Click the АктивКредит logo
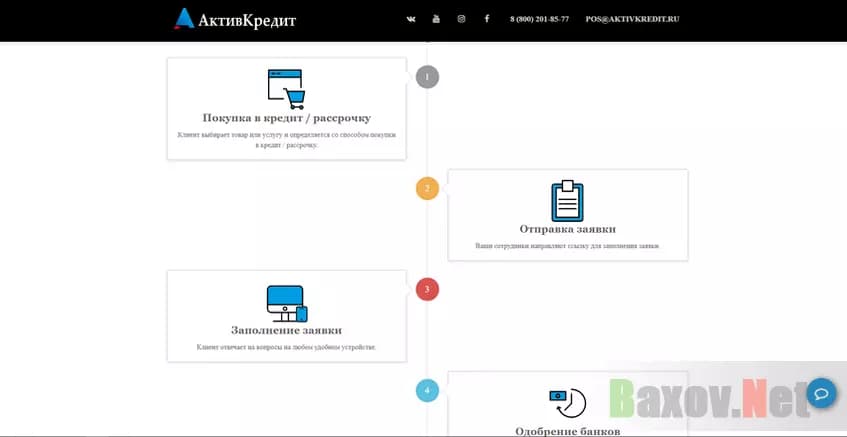Screen dimensions: 847x437 click(235, 19)
